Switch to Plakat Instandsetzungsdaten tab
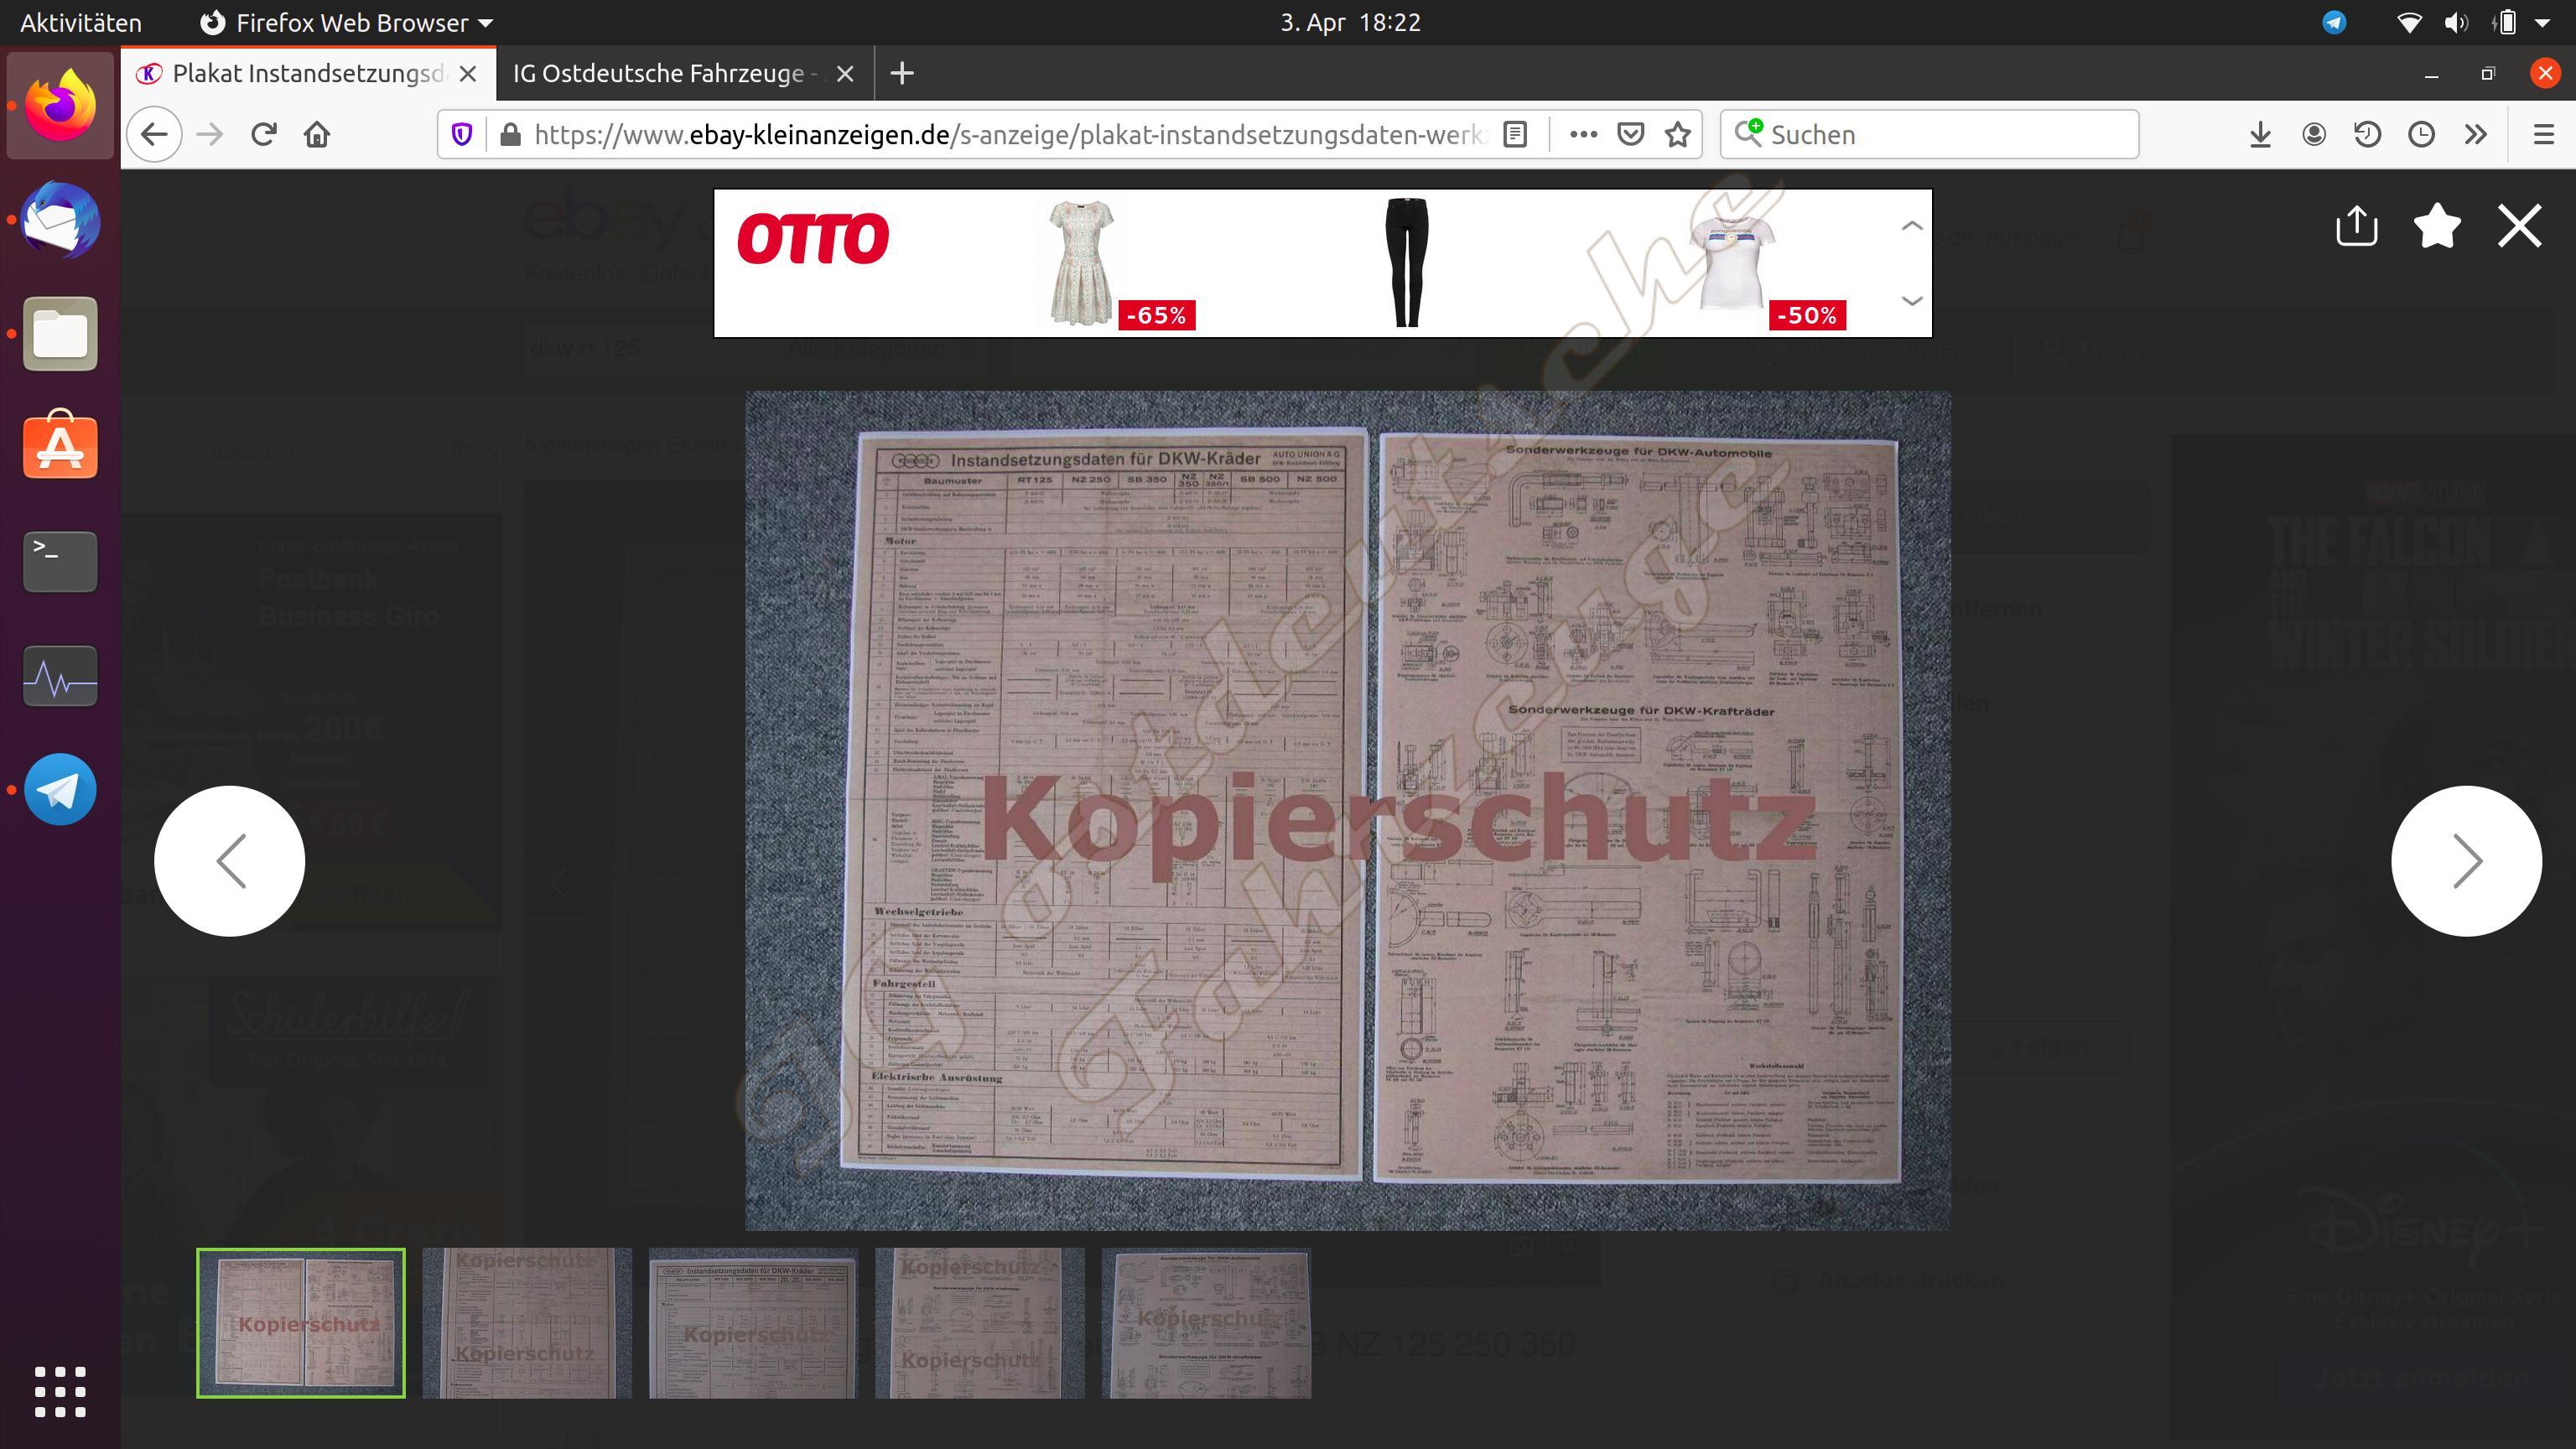The image size is (2576, 1449). coord(308,73)
